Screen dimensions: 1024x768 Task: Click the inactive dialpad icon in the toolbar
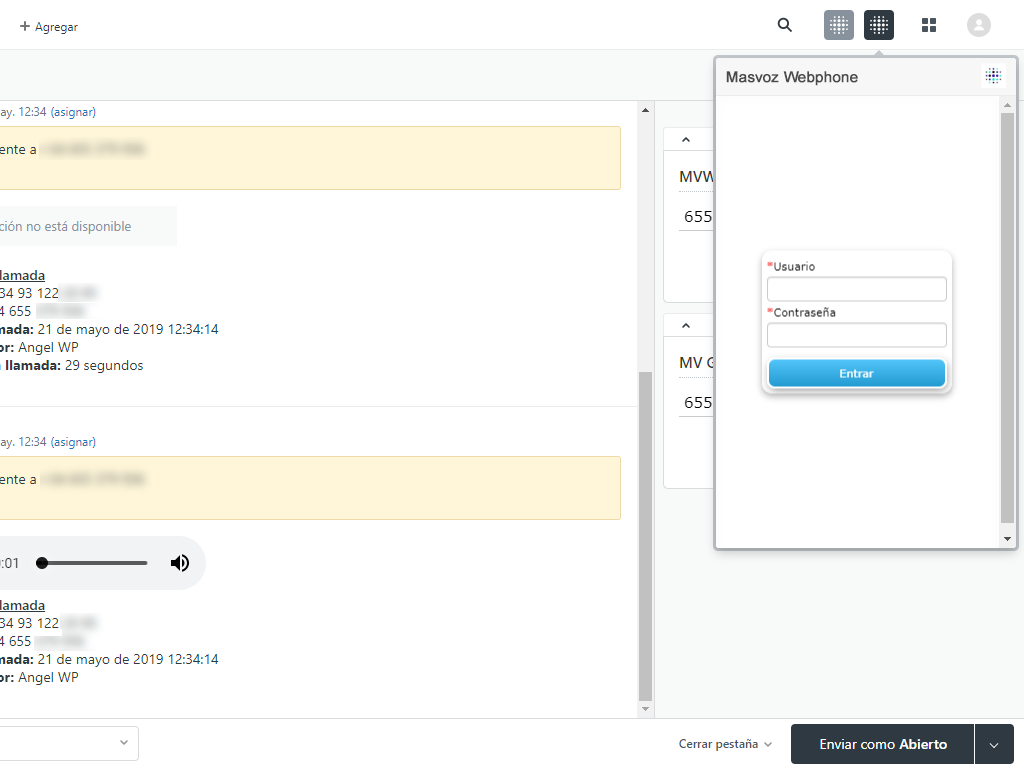tap(839, 25)
